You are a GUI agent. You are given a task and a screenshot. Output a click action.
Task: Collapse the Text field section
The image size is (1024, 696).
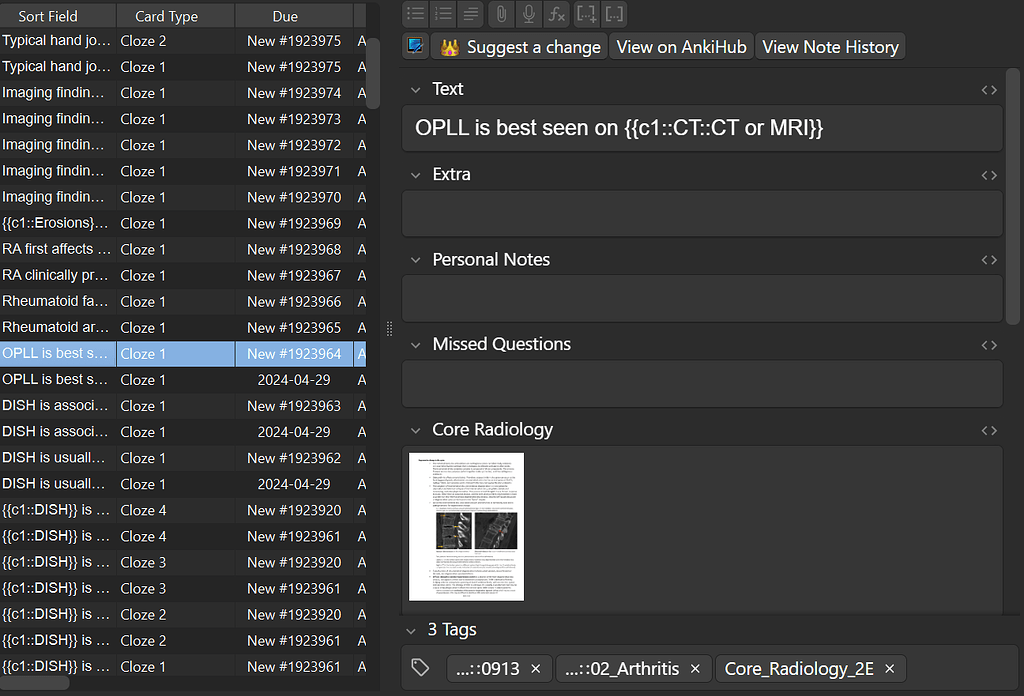pos(417,90)
